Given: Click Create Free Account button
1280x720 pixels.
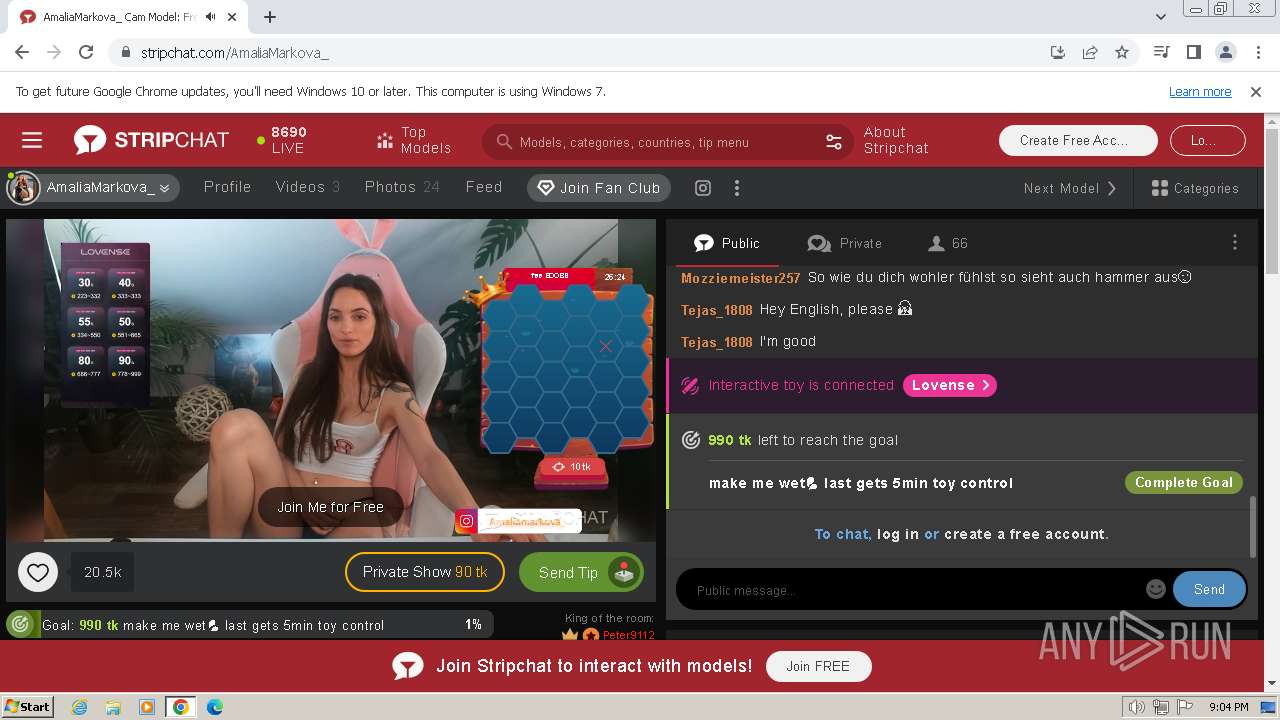Looking at the screenshot, I should coord(1078,141).
